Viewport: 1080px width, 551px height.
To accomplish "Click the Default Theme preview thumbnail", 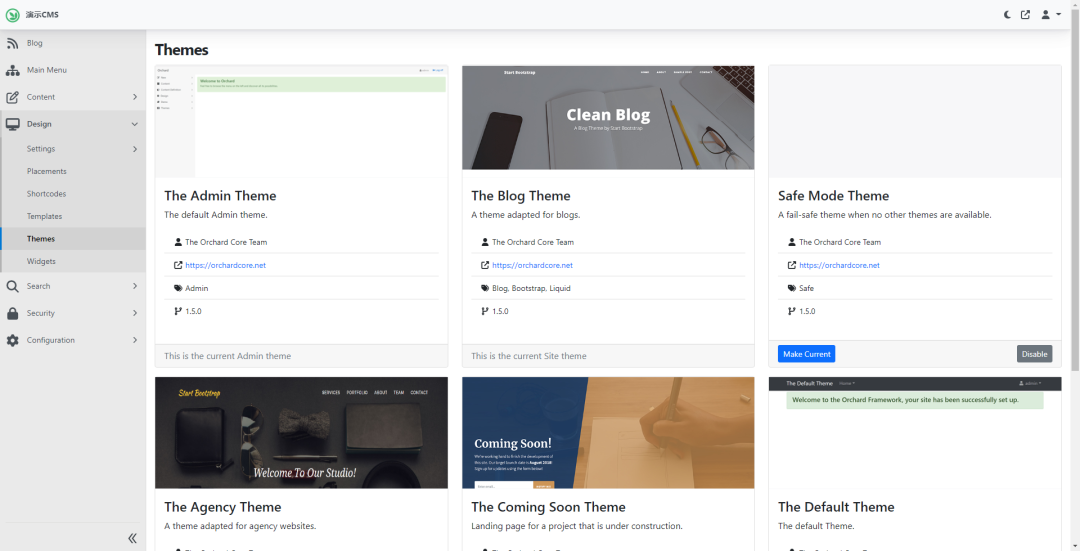I will coord(915,433).
